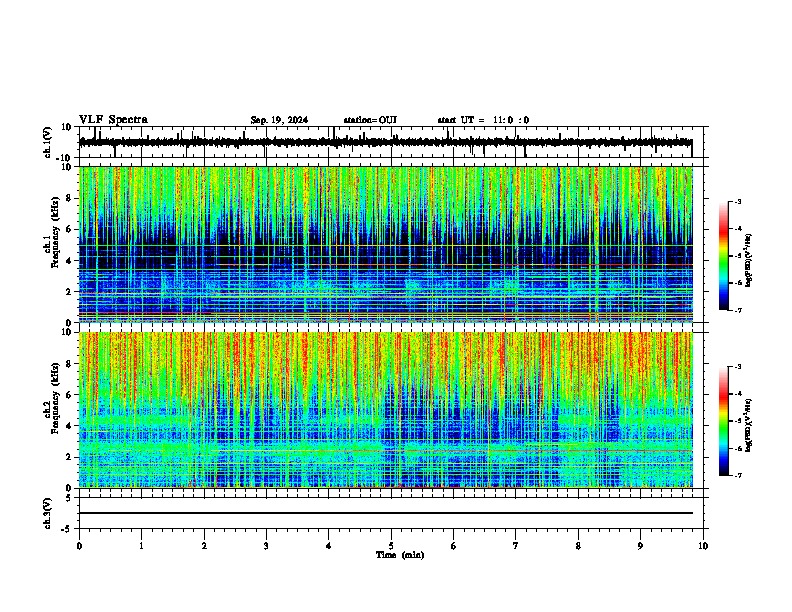The image size is (792, 612).
Task: Click the "-3" label on the ch.2 color bar
Action: (737, 367)
